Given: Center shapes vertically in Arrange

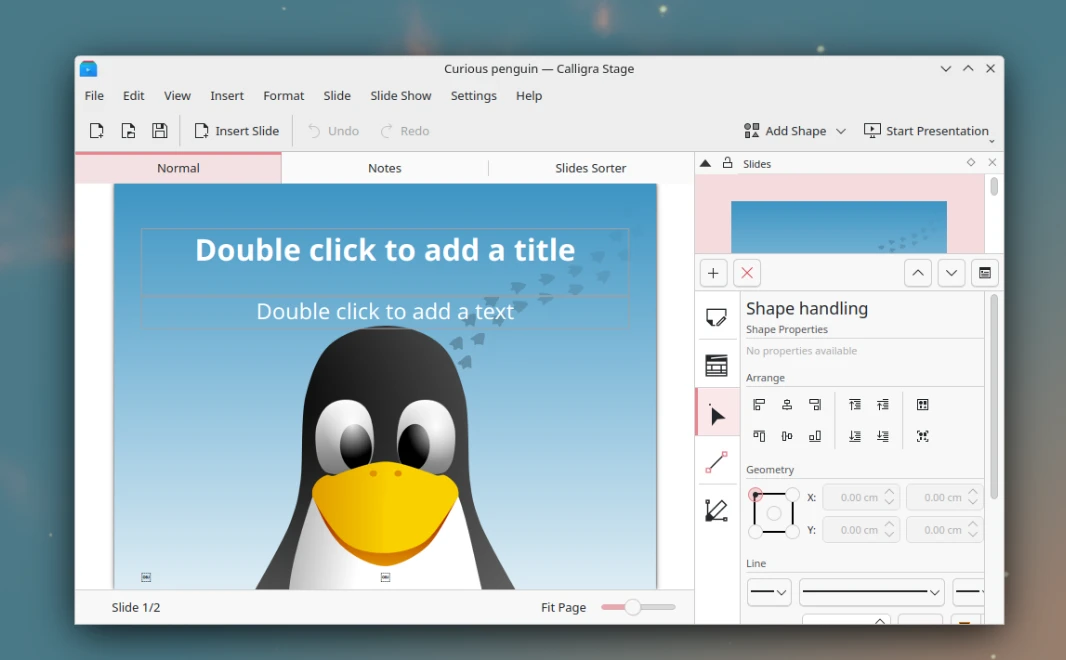Looking at the screenshot, I should 787,436.
